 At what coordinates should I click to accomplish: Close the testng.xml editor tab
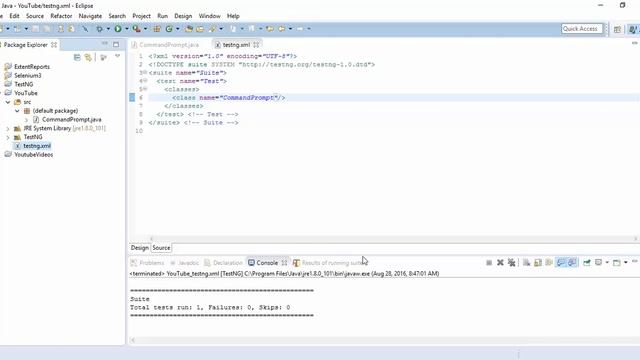(x=256, y=44)
